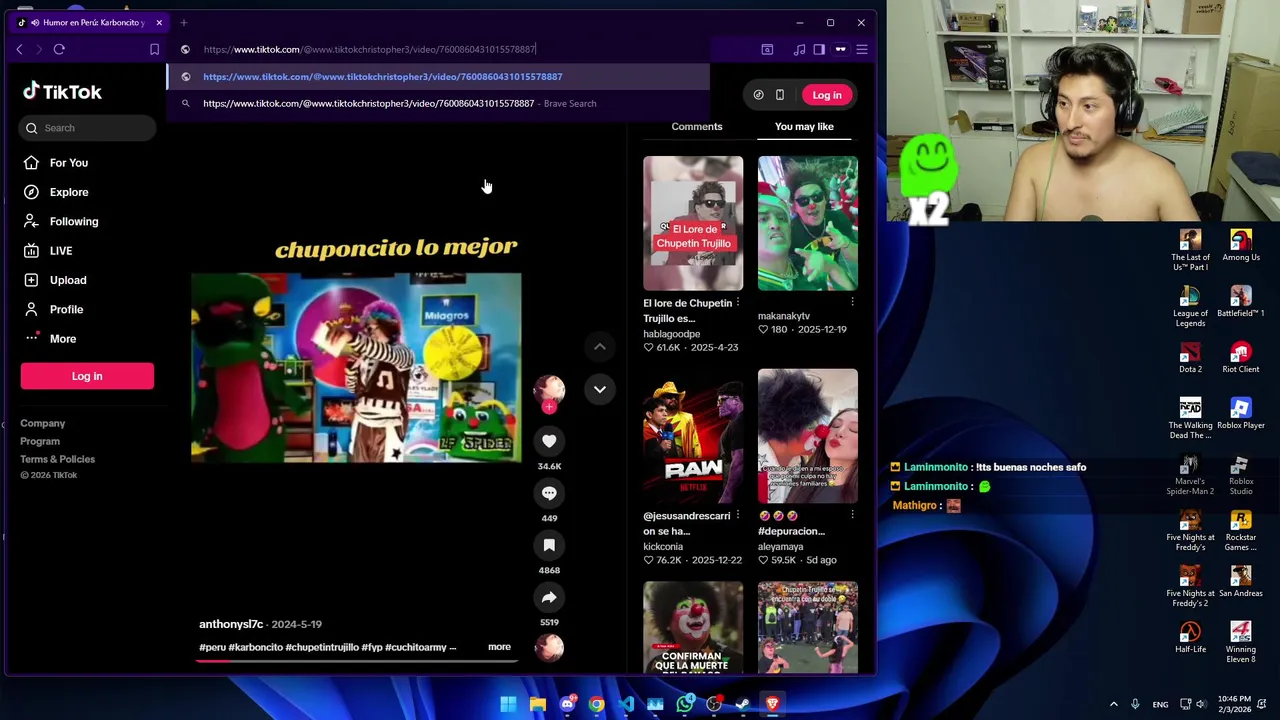Viewport: 1280px width, 720px height.
Task: Open the Terms & Policies link
Action: (57, 459)
